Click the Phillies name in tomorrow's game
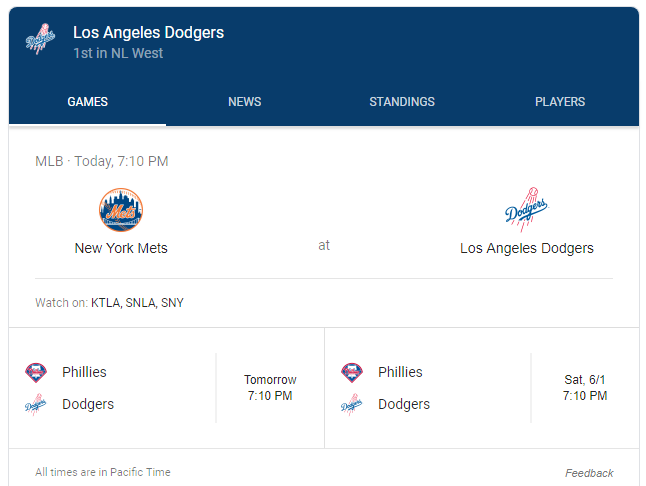This screenshot has width=646, height=486. tap(84, 372)
